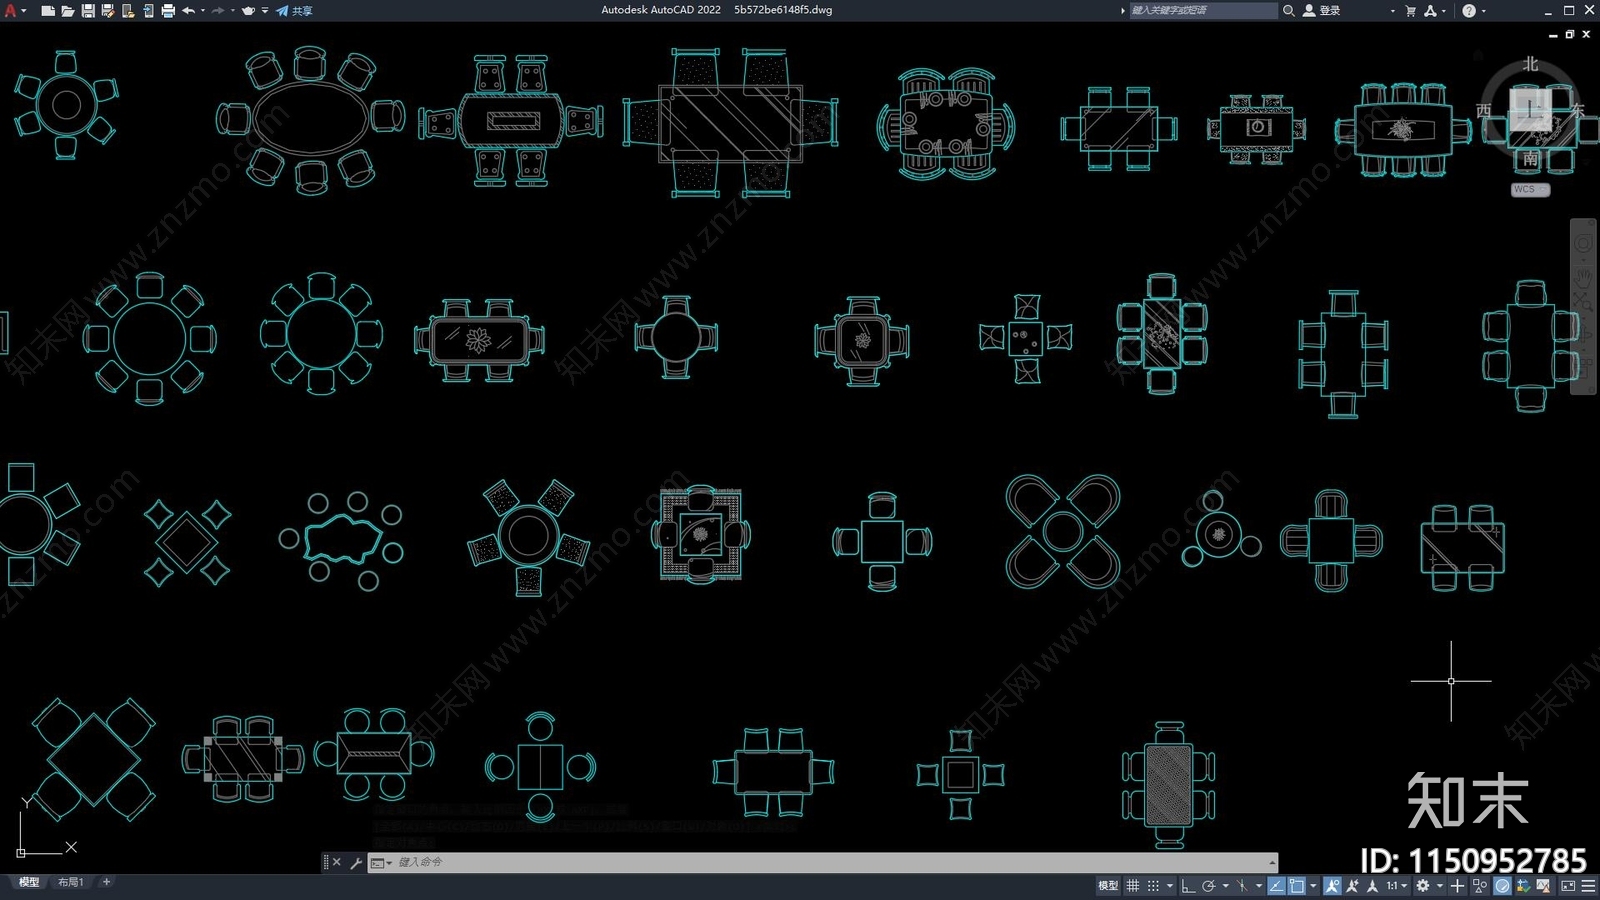Click the help question mark icon

point(1468,11)
